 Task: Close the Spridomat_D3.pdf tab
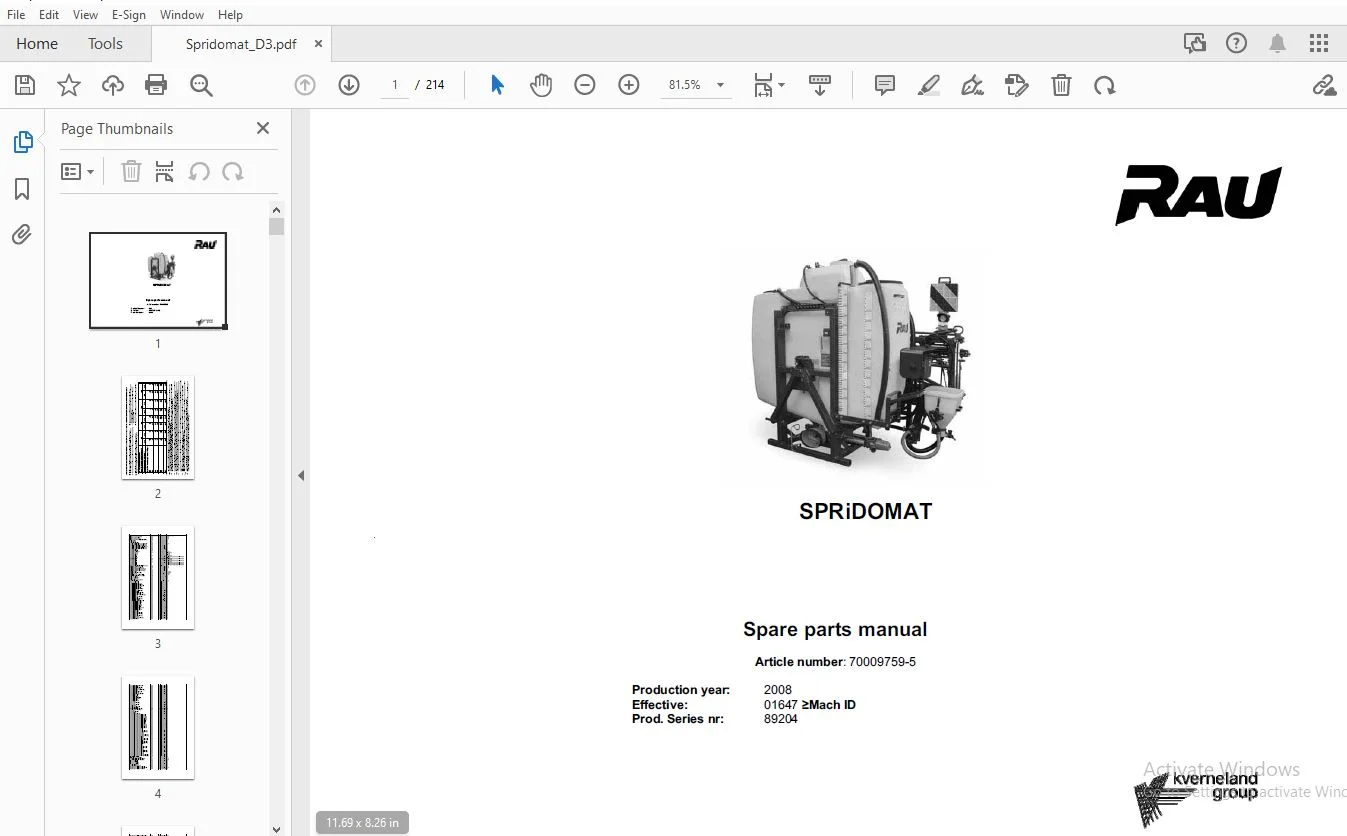click(319, 44)
